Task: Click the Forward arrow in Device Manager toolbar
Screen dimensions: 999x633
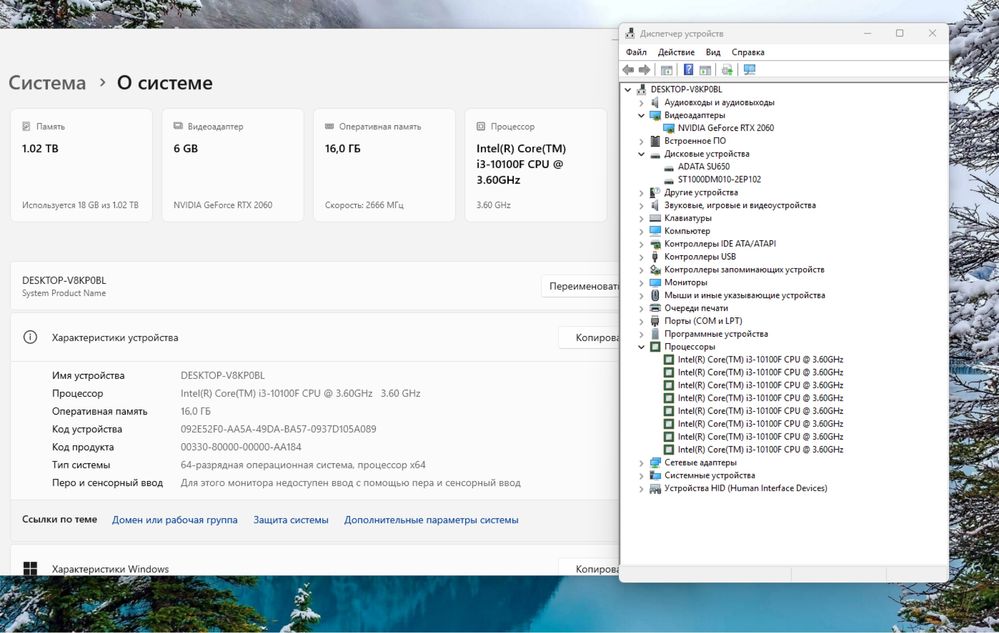Action: click(x=645, y=69)
